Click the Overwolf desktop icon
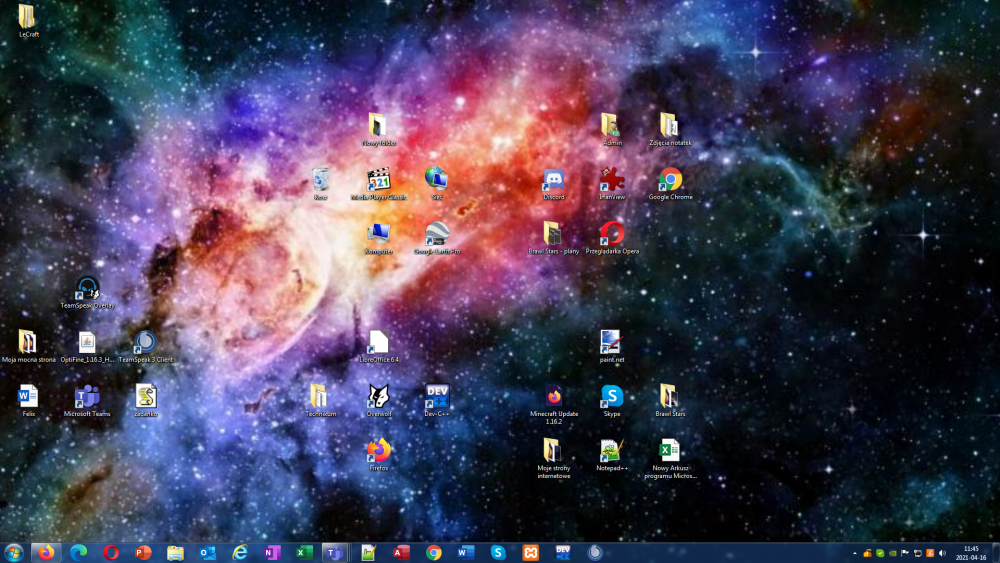1000x563 pixels. (x=379, y=397)
